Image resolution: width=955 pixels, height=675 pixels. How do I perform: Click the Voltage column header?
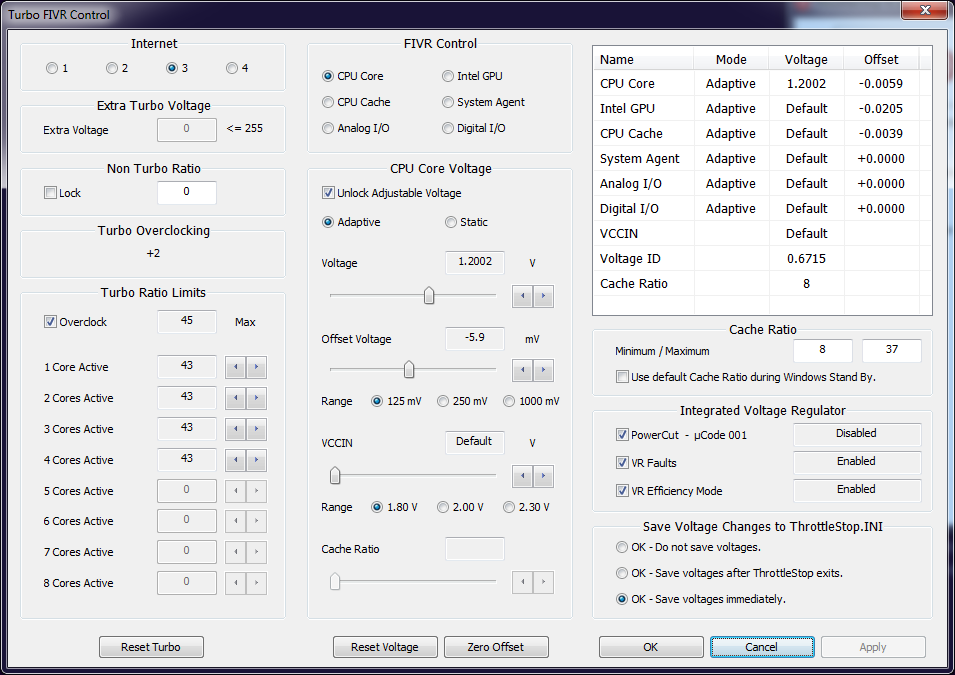(806, 59)
